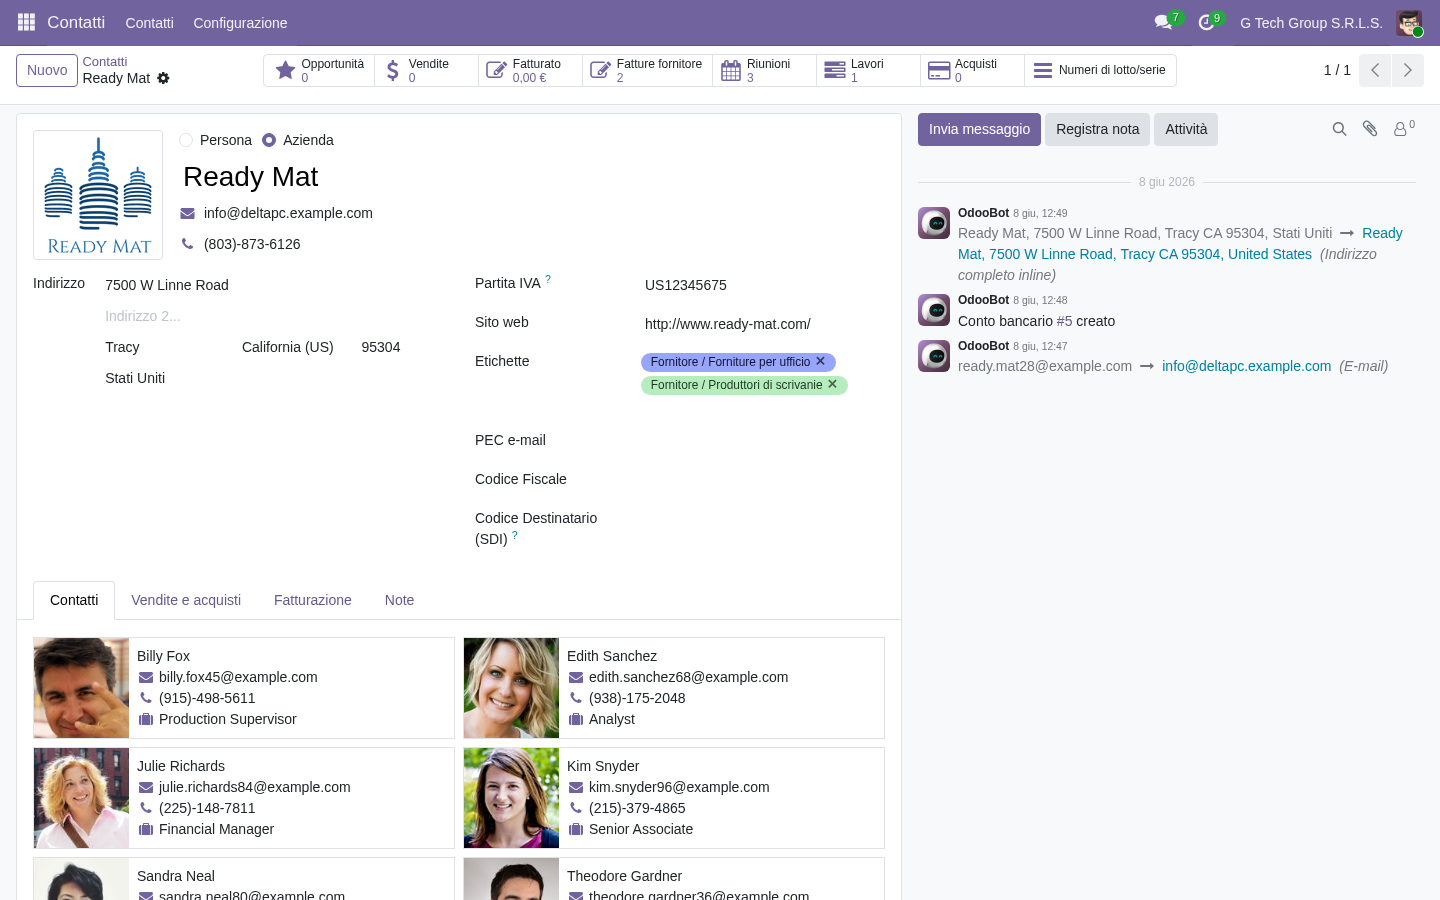Go to previous record arrow
This screenshot has height=900, width=1440.
(1375, 70)
